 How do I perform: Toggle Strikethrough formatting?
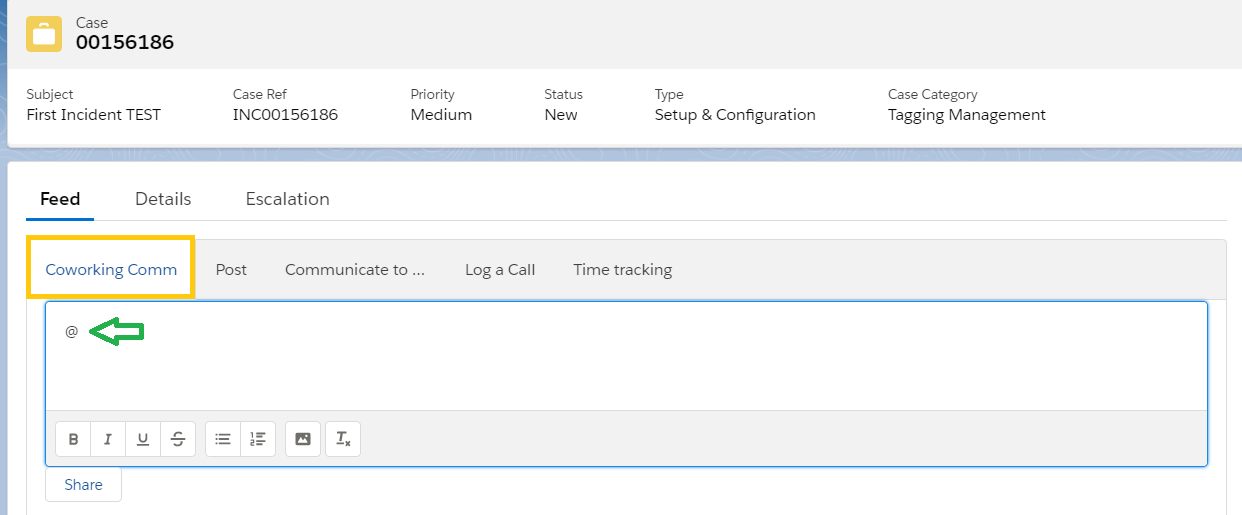[x=178, y=439]
